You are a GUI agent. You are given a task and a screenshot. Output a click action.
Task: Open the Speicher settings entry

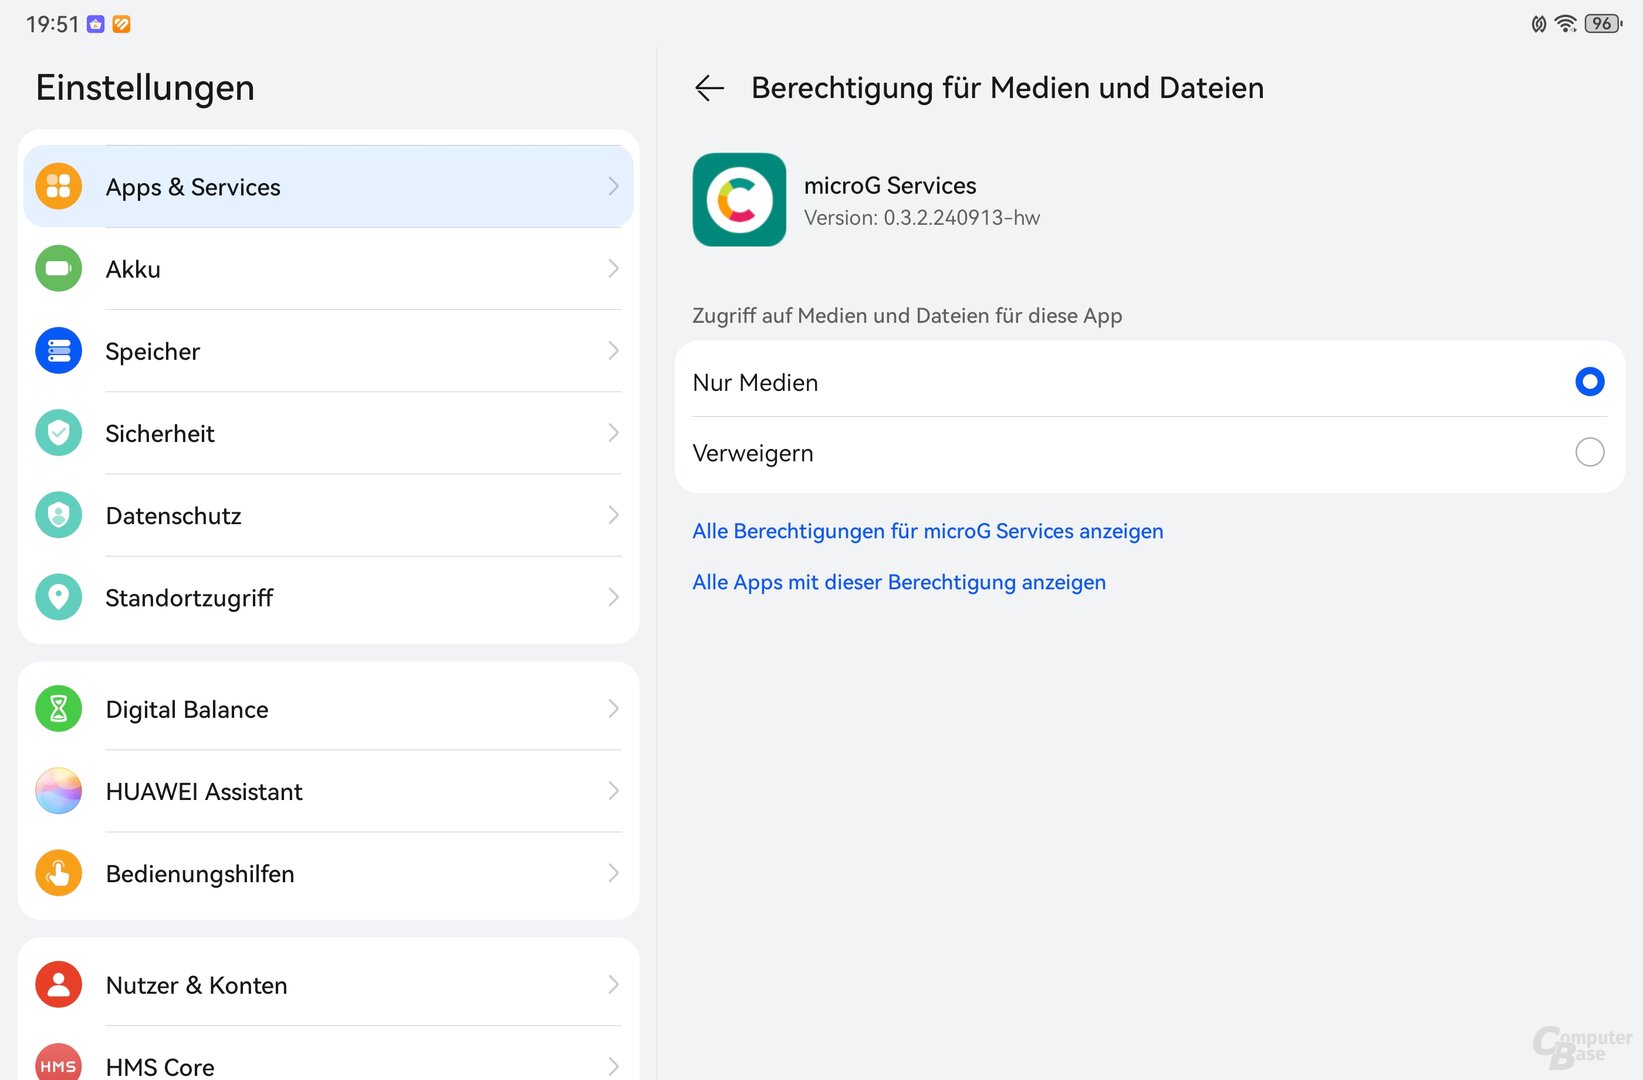tap(328, 350)
